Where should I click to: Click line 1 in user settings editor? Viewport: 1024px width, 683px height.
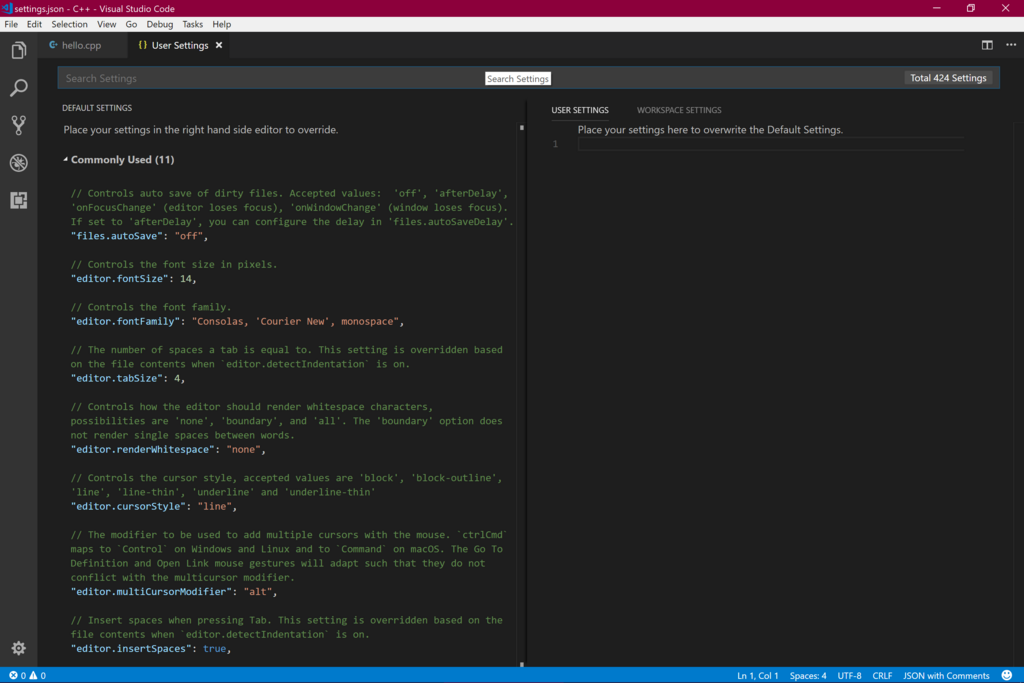tap(771, 144)
